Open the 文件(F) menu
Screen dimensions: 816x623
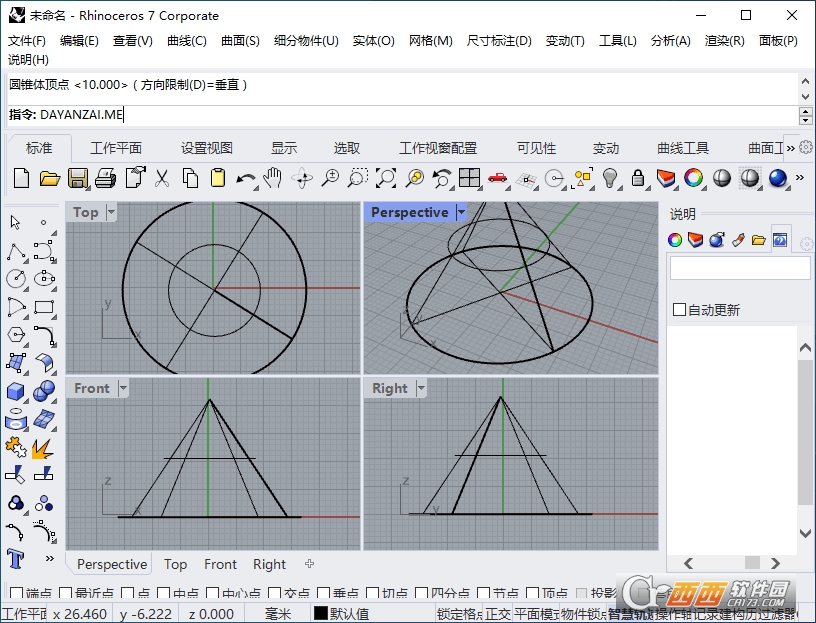pos(27,41)
